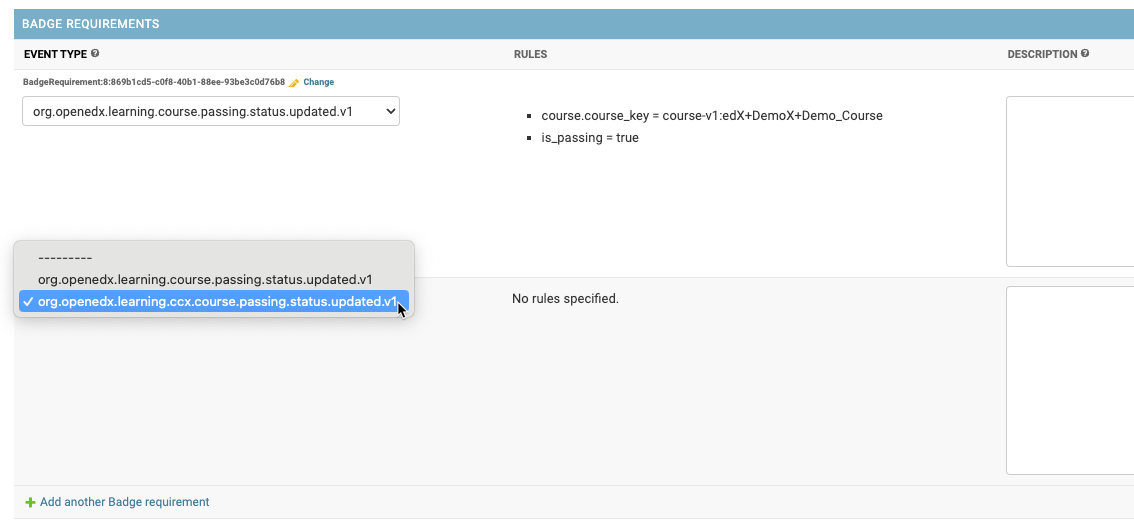1134x530 pixels.
Task: Click the Change link
Action: [318, 82]
